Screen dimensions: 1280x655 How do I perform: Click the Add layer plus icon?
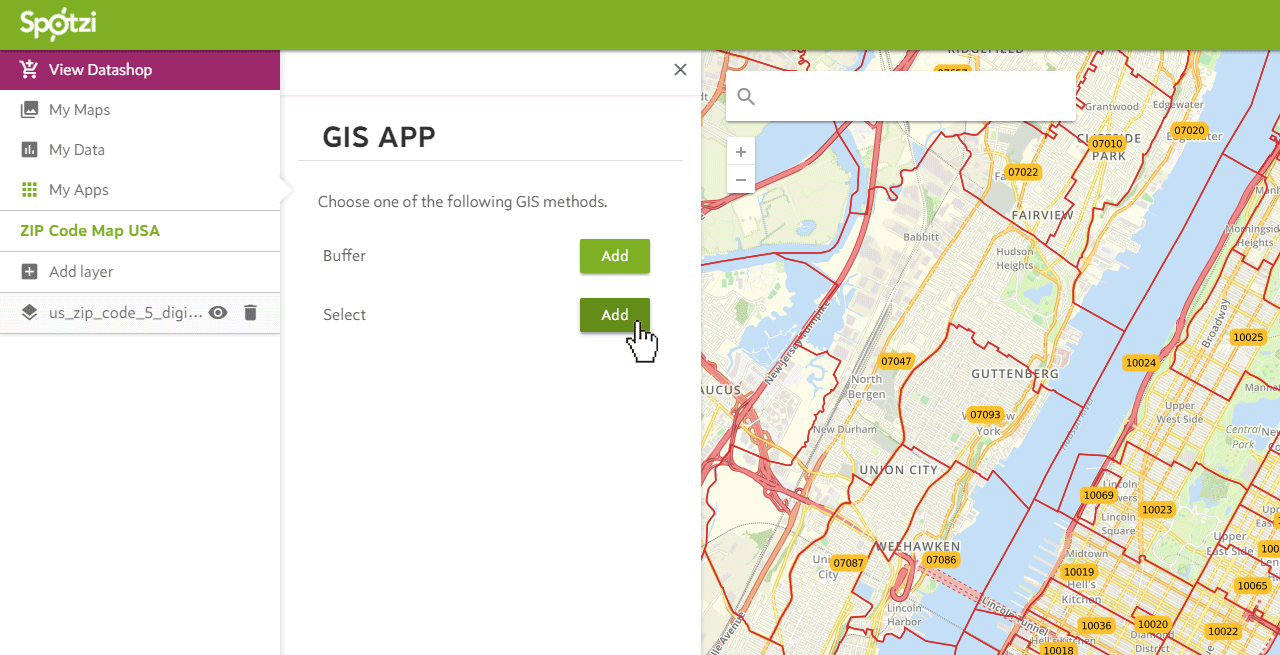click(29, 272)
